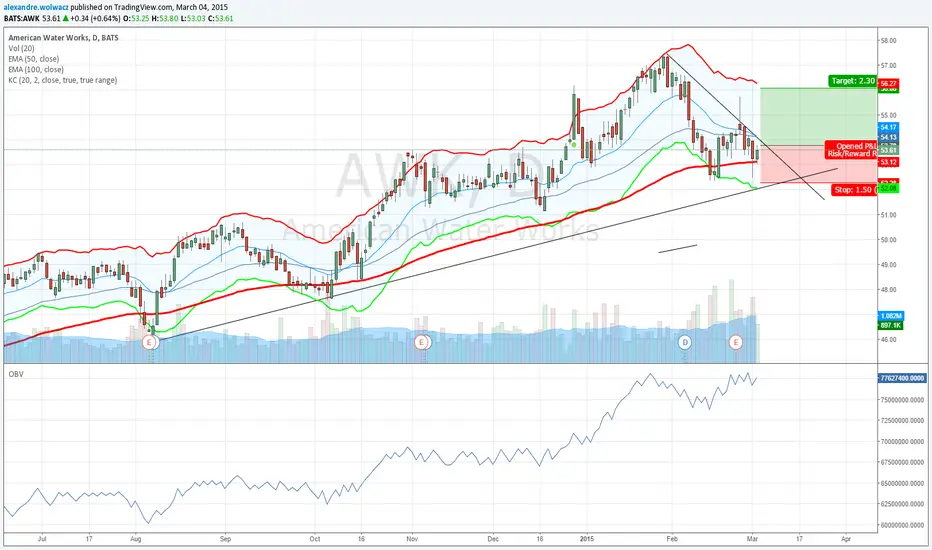Image resolution: width=932 pixels, height=550 pixels.
Task: Click the L:53.03 low value
Action: tap(193, 18)
